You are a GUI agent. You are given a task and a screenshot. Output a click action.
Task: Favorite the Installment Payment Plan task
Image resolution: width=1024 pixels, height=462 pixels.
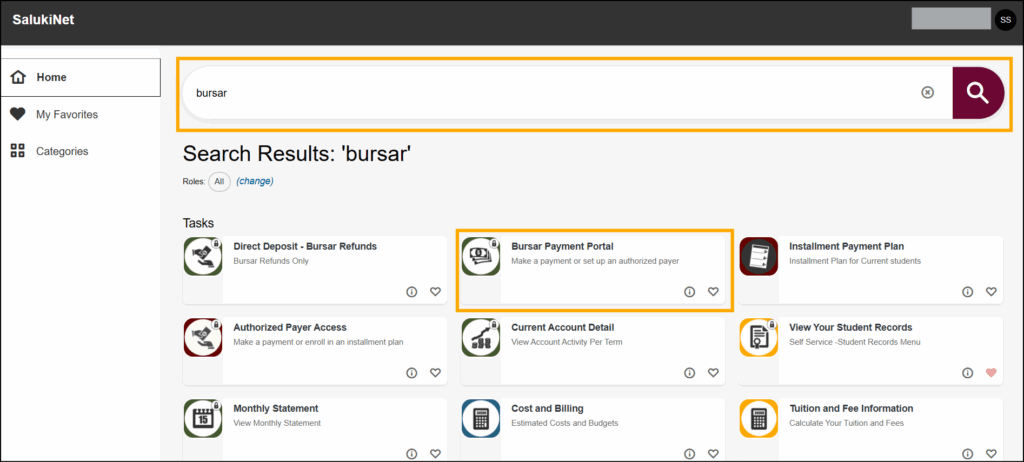(x=991, y=292)
